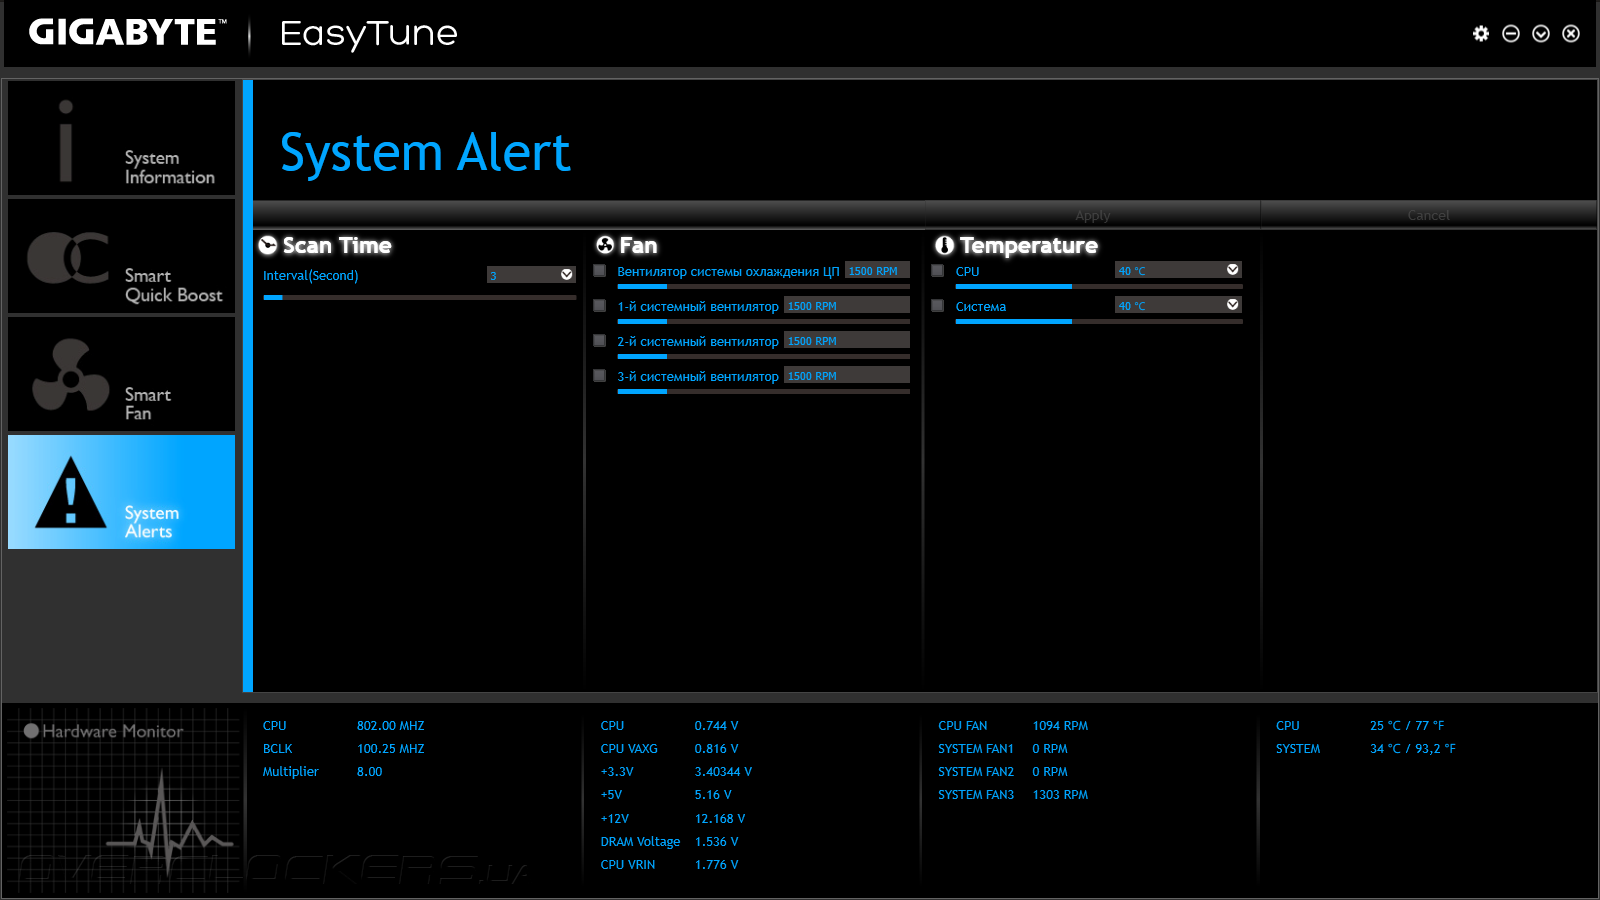Screen dimensions: 1600x900
Task: Go to Smart Fan tab
Action: tap(122, 374)
